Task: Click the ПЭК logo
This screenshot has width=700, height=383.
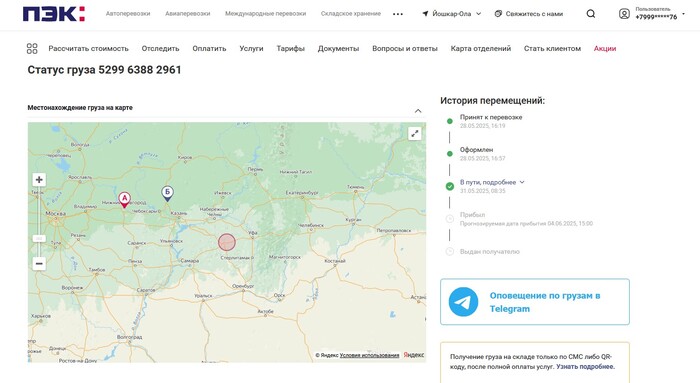Action: [x=54, y=14]
